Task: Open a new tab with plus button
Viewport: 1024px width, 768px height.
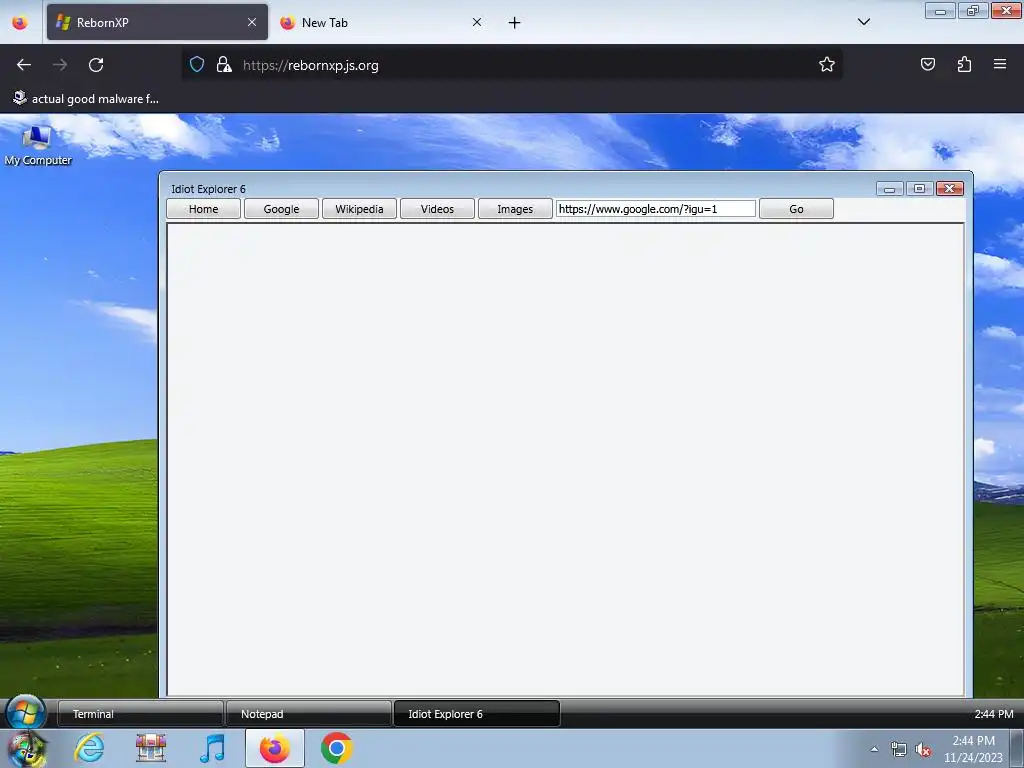Action: pyautogui.click(x=515, y=23)
